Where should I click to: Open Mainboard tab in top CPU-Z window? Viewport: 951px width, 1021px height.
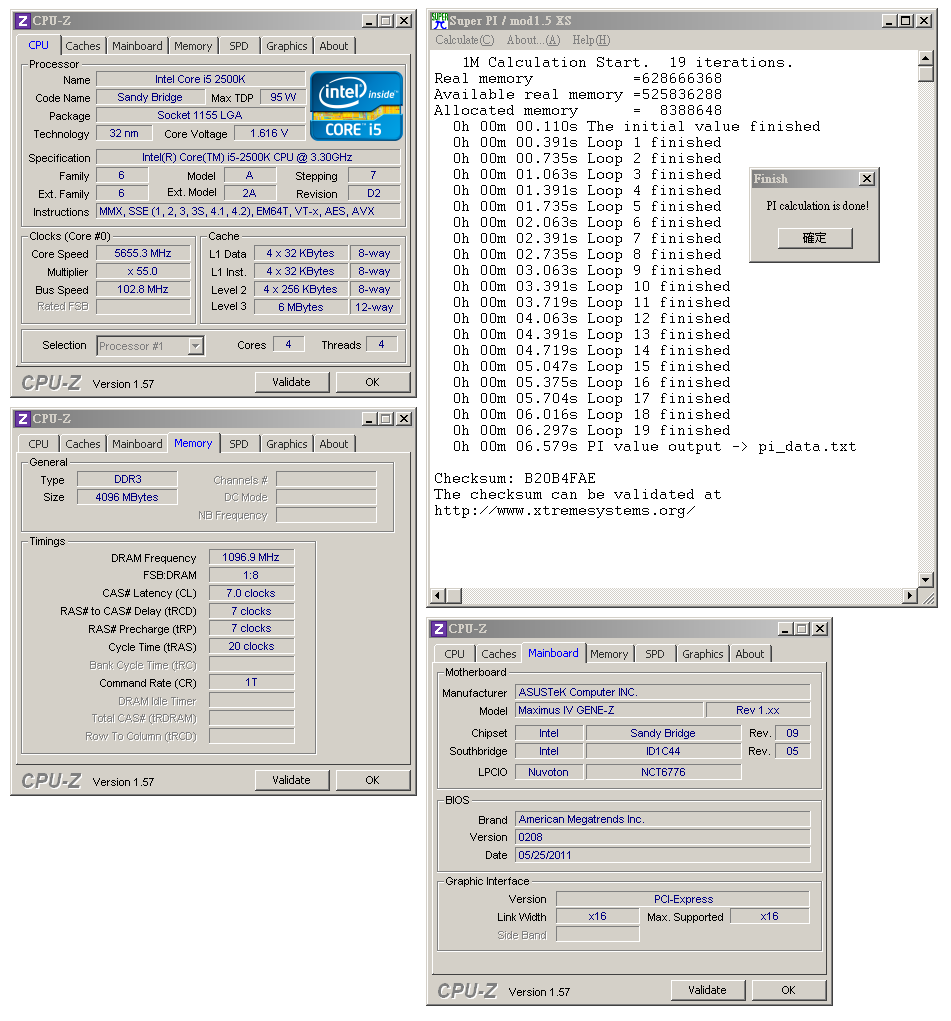pos(137,46)
